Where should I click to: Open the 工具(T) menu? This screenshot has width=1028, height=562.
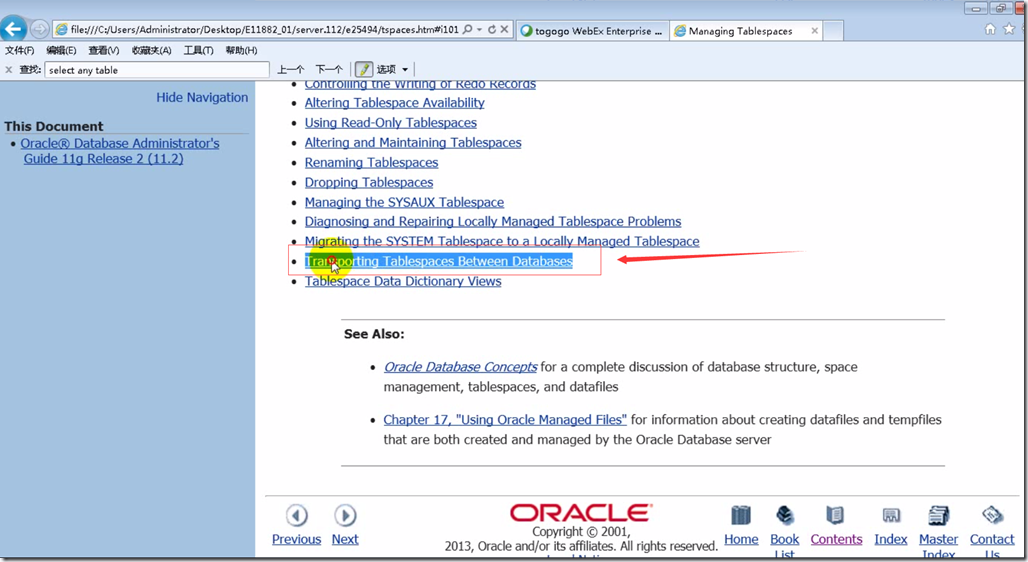pos(199,50)
